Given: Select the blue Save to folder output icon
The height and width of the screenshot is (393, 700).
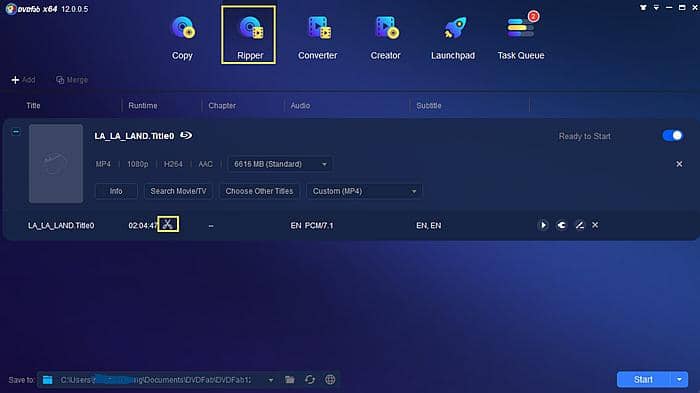Looking at the screenshot, I should 47,380.
